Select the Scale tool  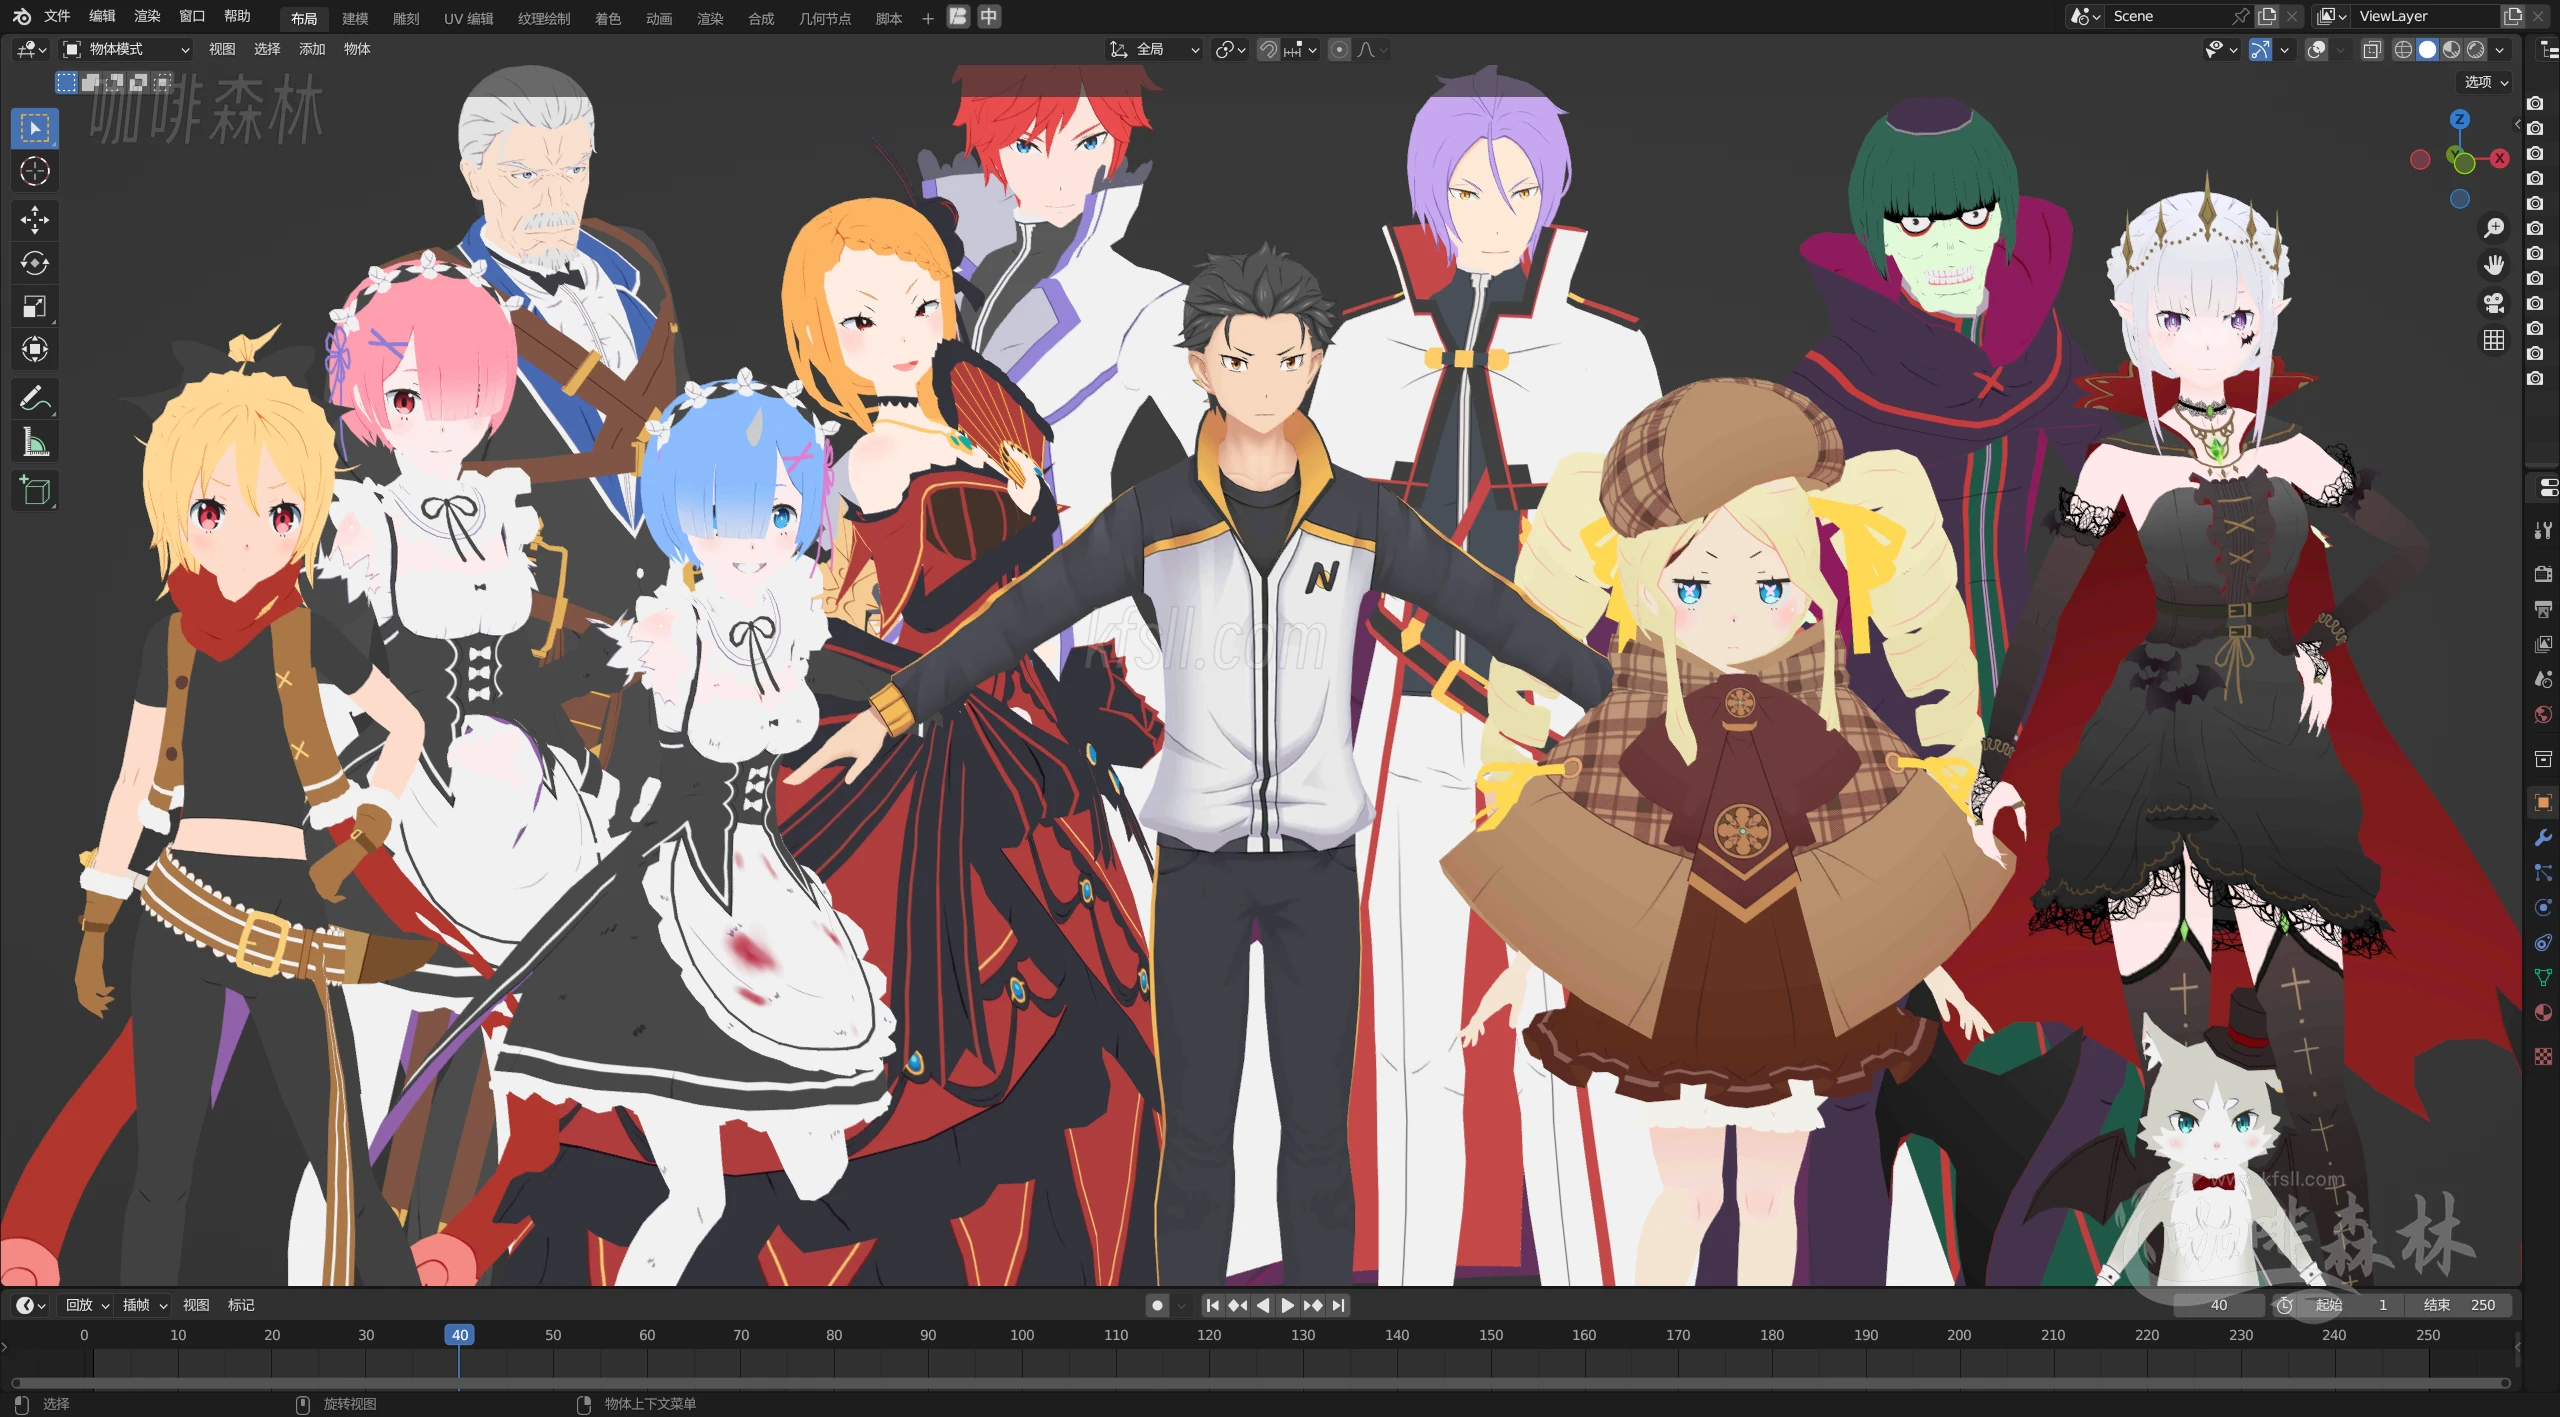(35, 306)
